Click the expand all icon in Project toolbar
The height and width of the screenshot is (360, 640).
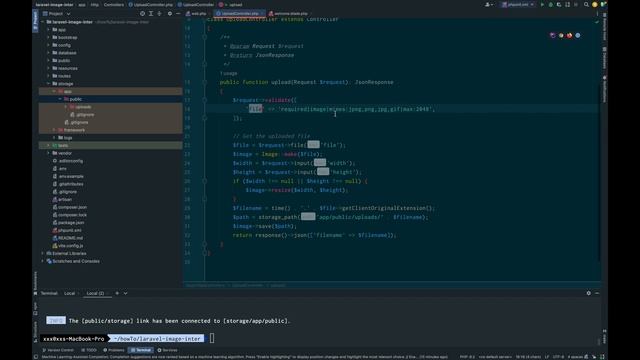tap(151, 13)
